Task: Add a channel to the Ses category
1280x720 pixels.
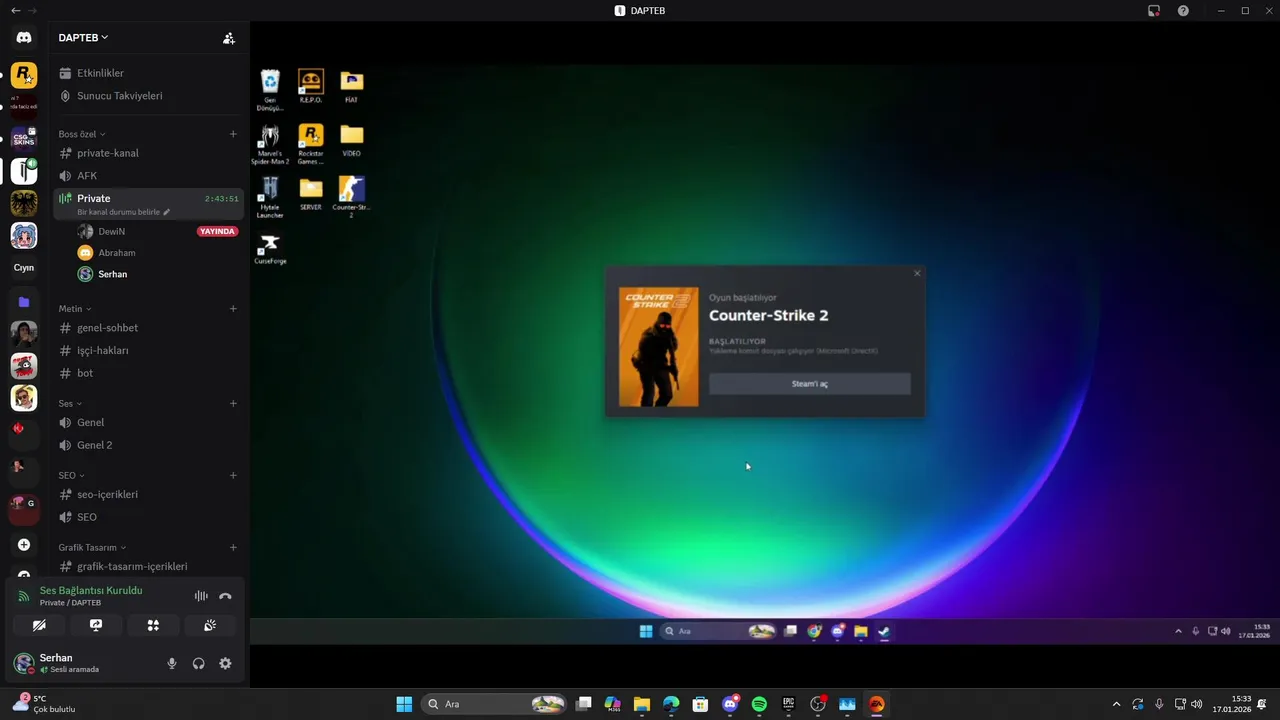Action: (233, 404)
